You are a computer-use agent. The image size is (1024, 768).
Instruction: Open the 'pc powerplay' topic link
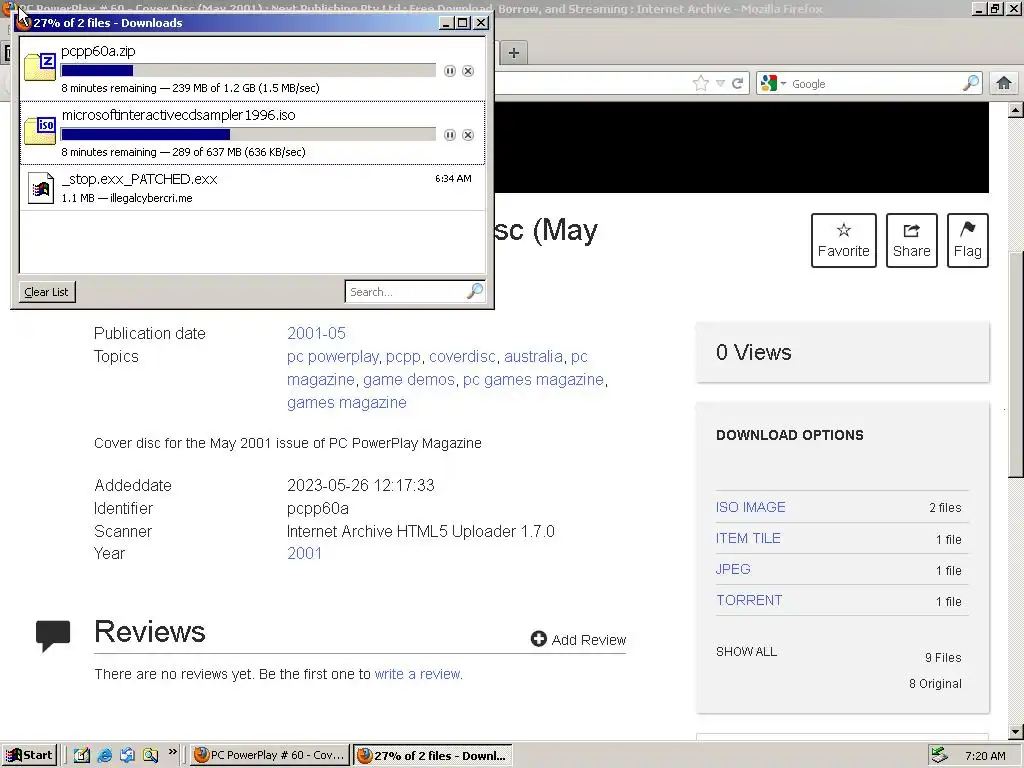coord(332,357)
